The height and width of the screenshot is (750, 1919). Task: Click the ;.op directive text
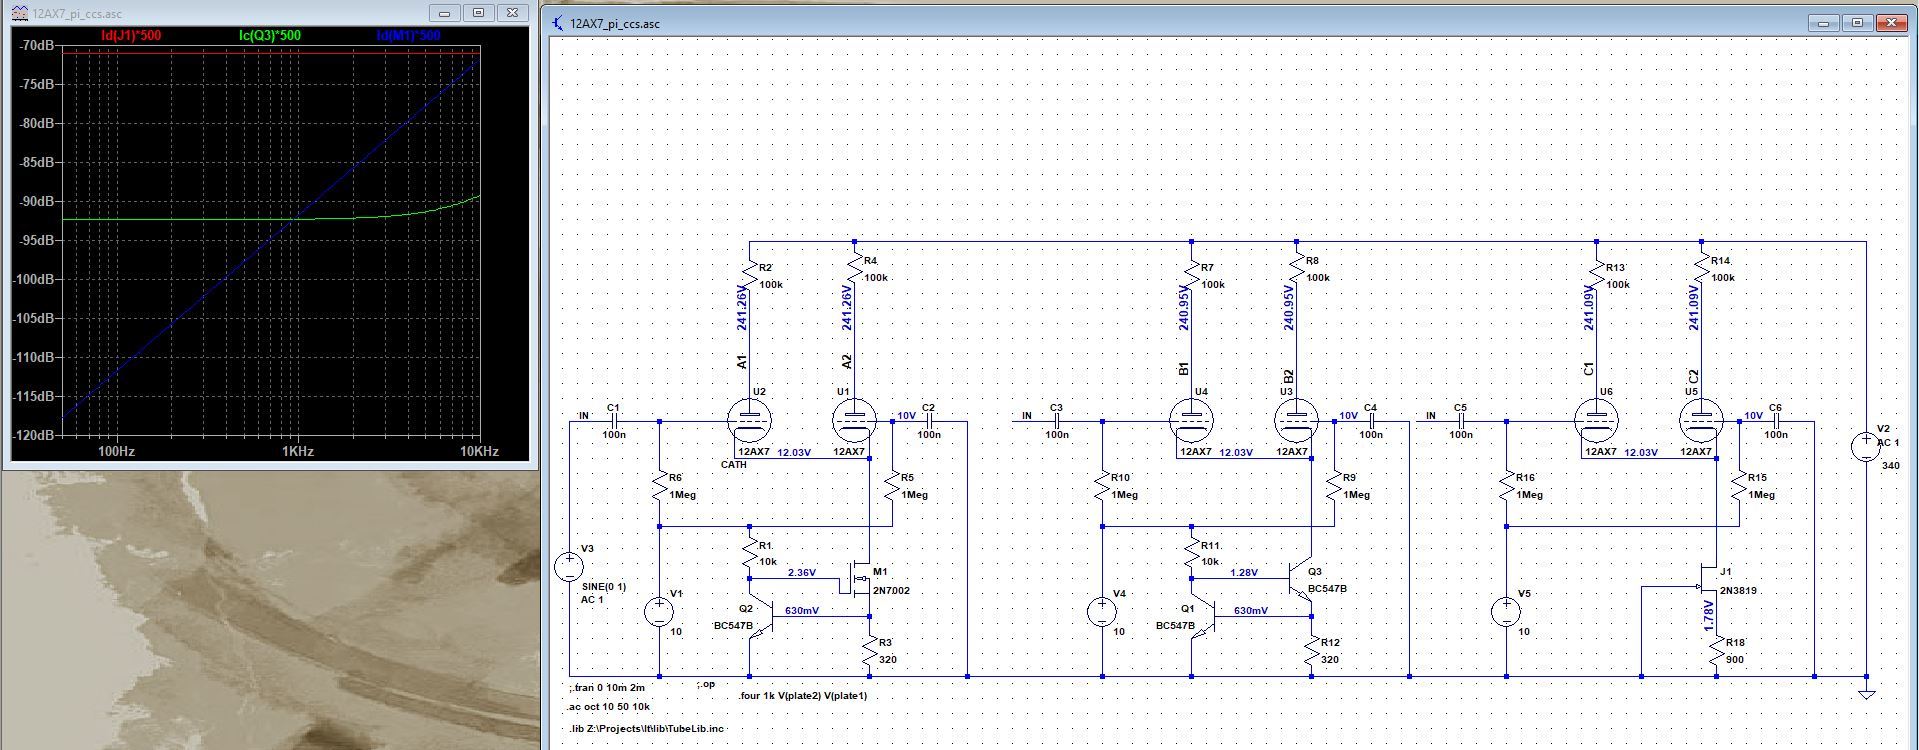706,685
